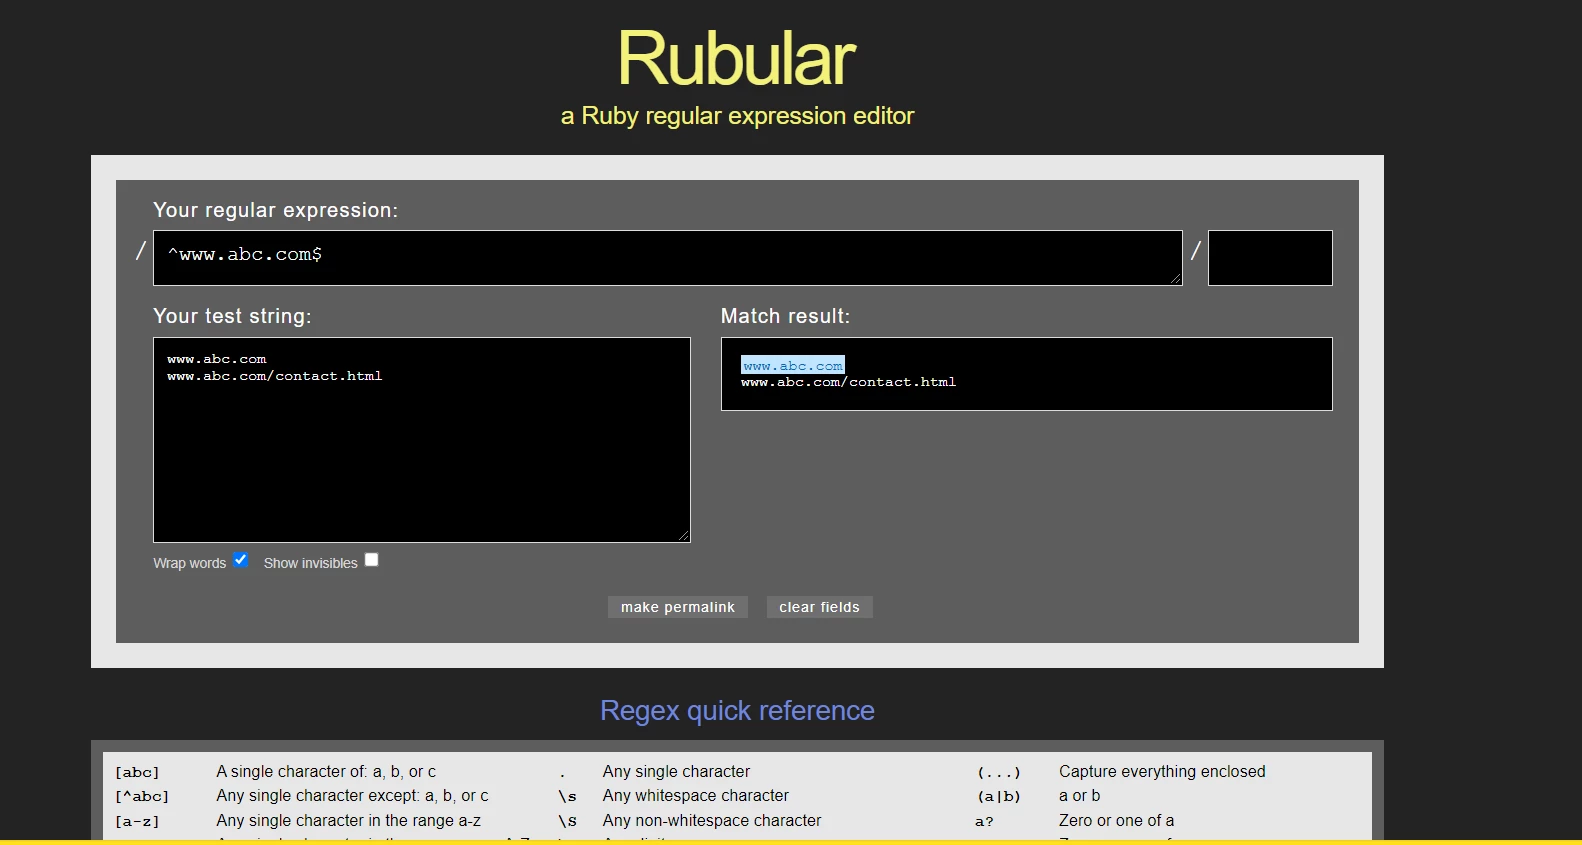1582x845 pixels.
Task: Click the [^abc] reference entry
Action: click(142, 796)
